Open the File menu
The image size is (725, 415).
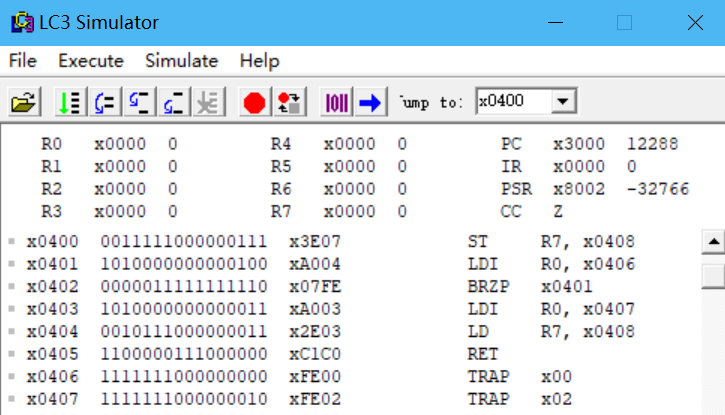(x=22, y=61)
